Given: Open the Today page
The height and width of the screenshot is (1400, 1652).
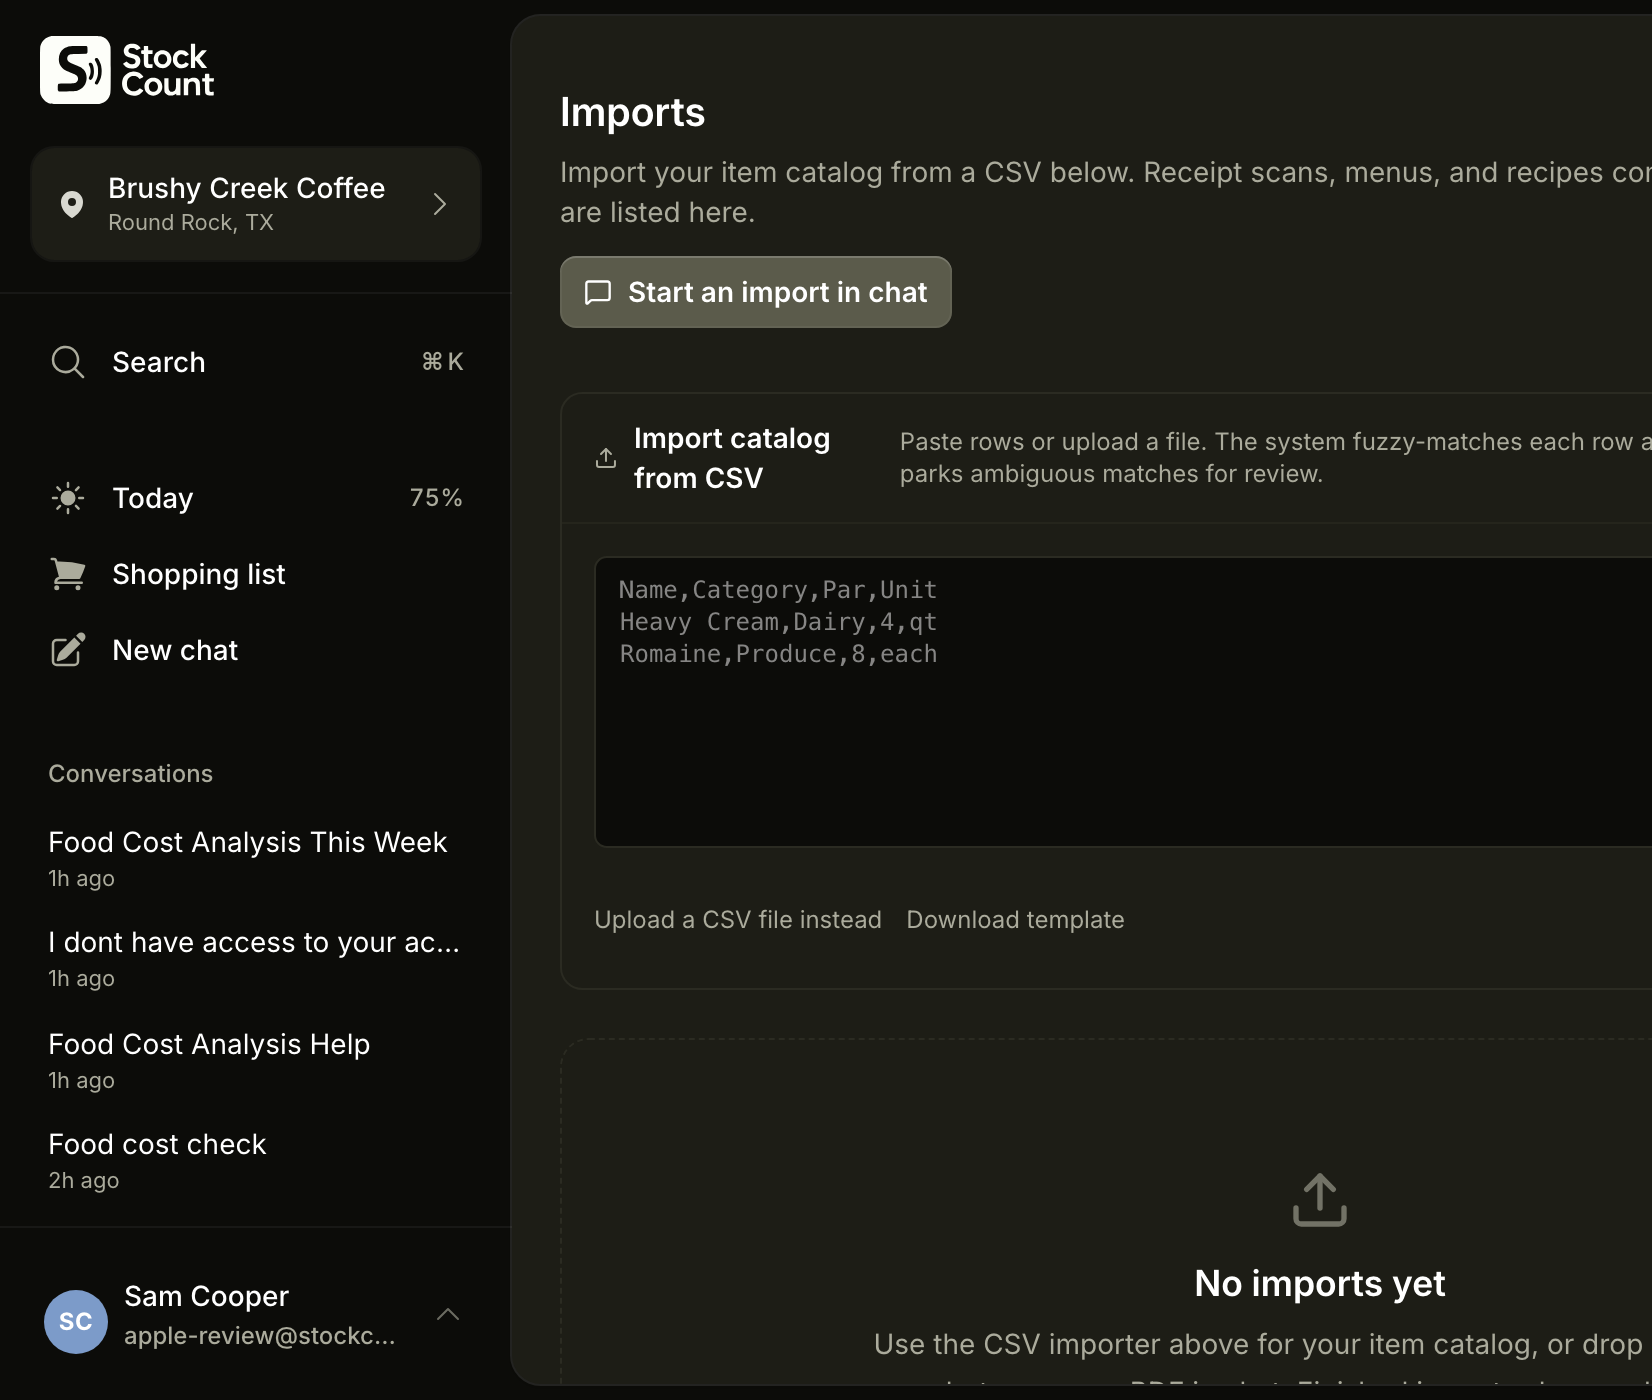Looking at the screenshot, I should 256,498.
